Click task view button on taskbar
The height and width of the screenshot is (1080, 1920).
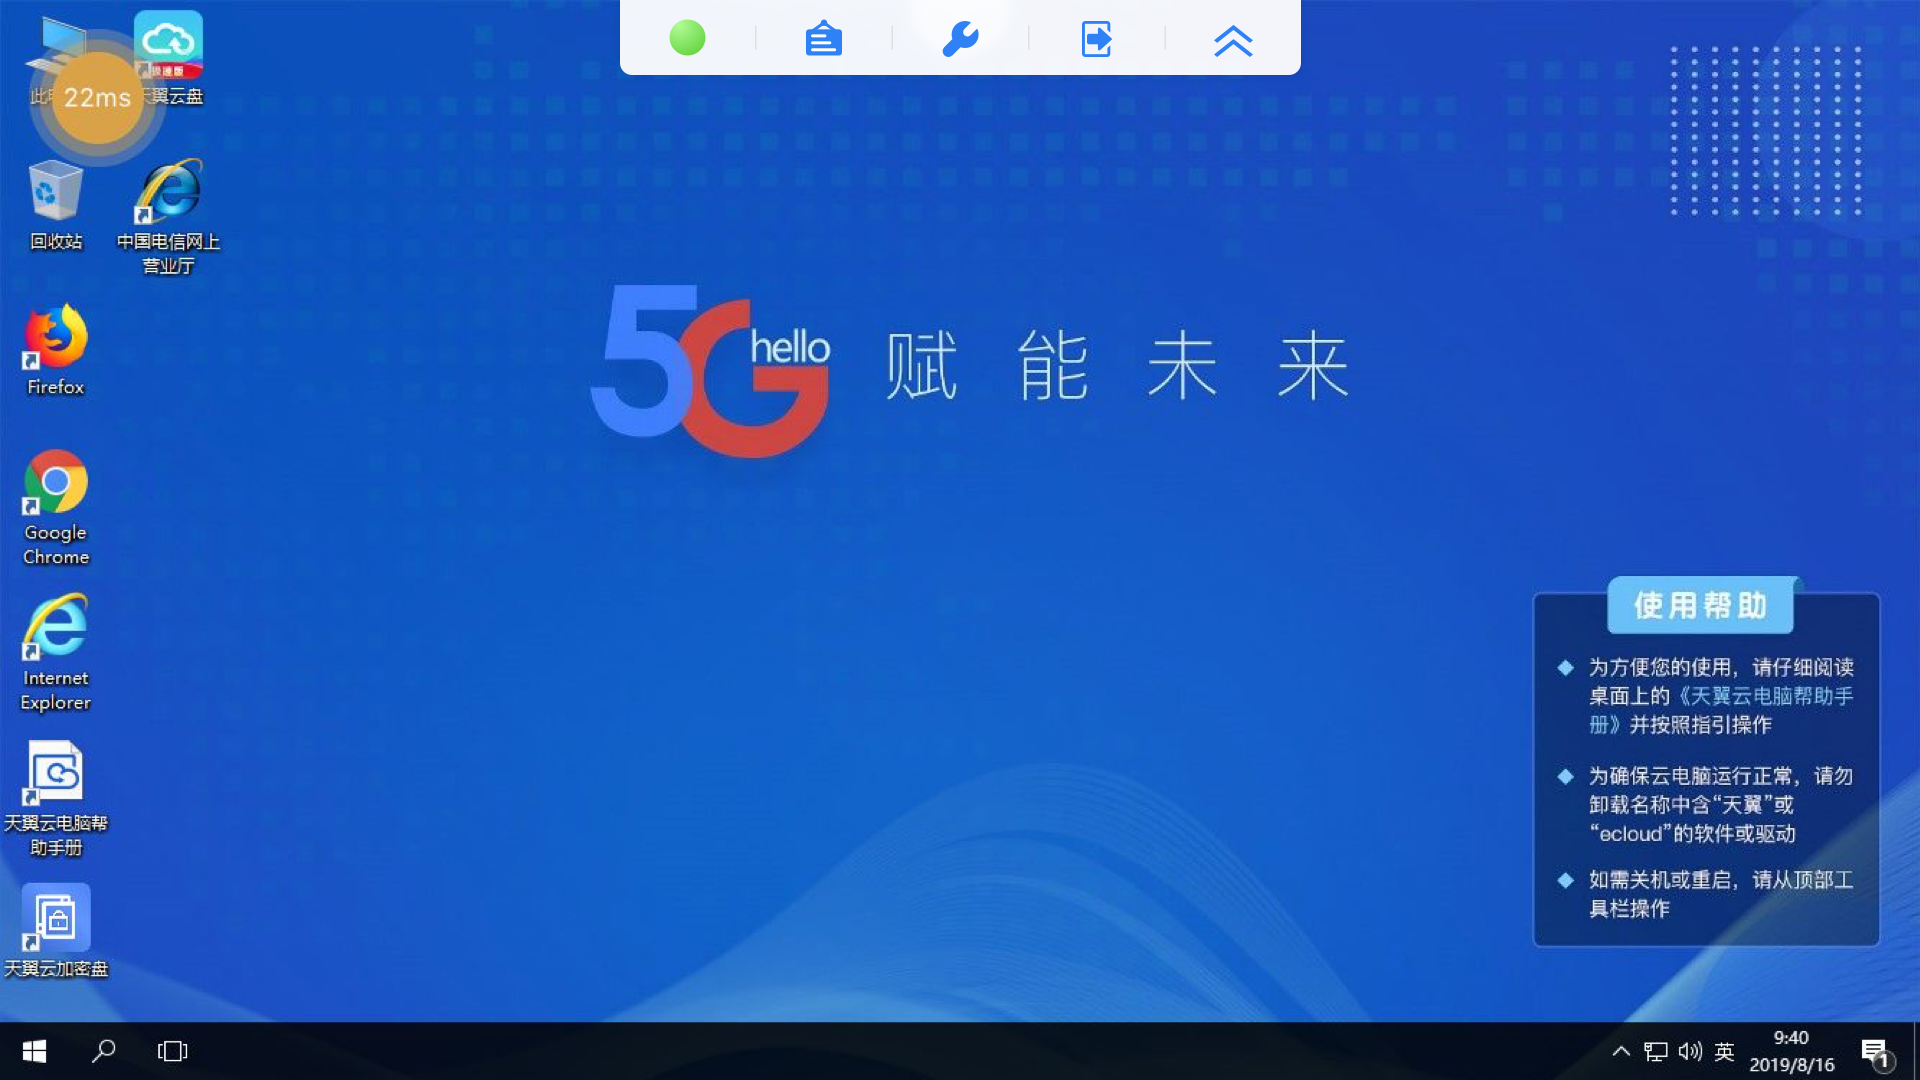(171, 1051)
